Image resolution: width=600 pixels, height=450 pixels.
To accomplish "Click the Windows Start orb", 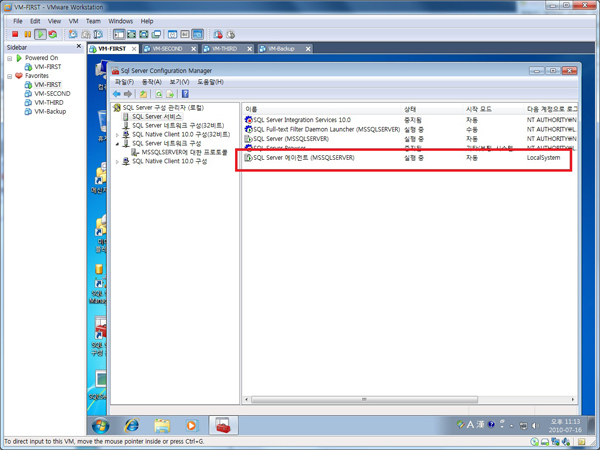I will click(101, 425).
